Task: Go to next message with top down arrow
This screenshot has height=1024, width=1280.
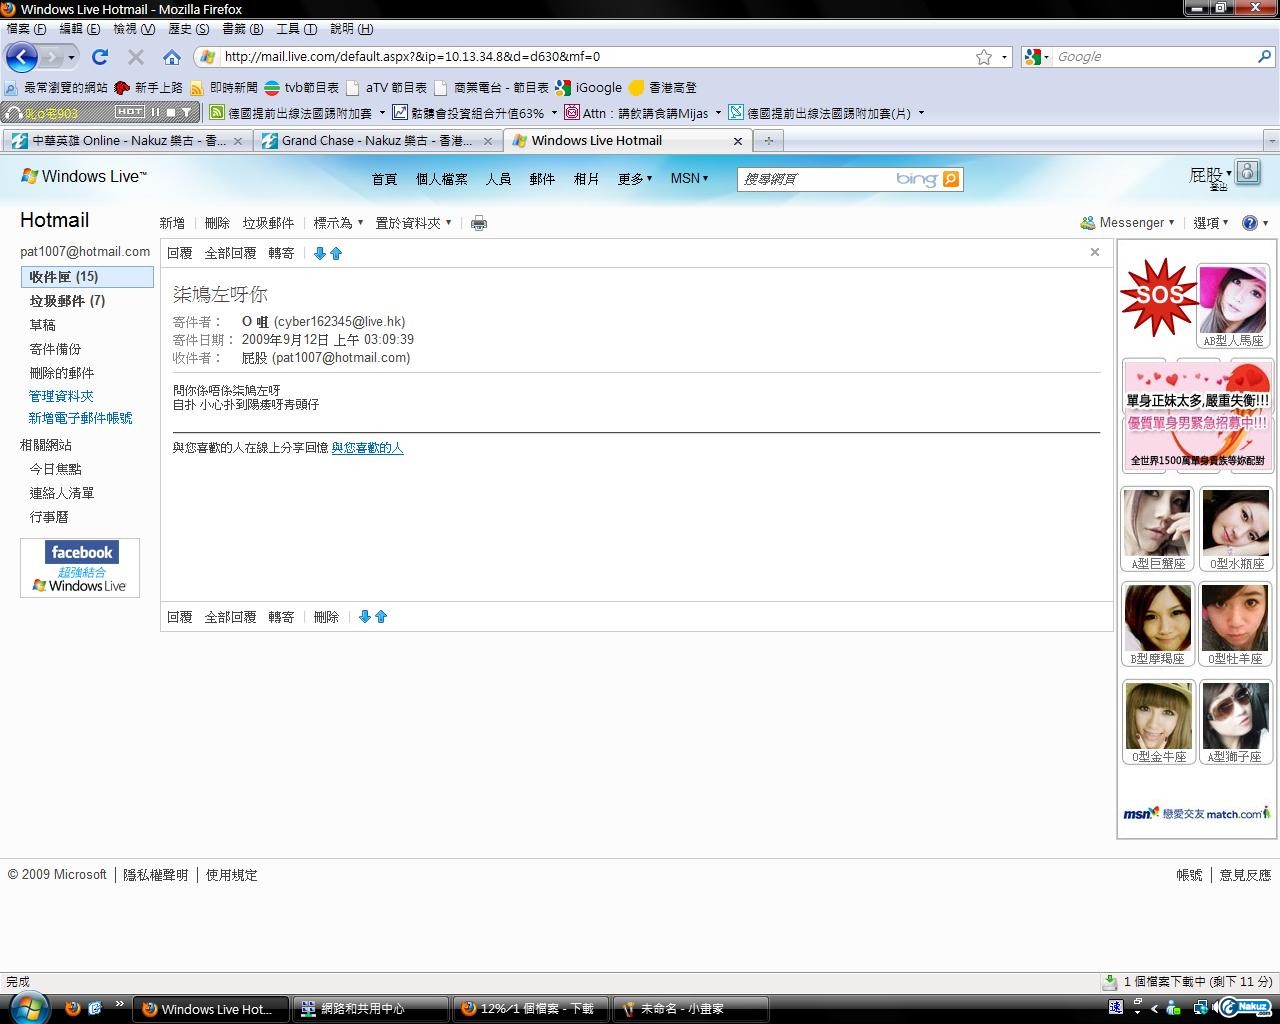Action: (x=320, y=254)
